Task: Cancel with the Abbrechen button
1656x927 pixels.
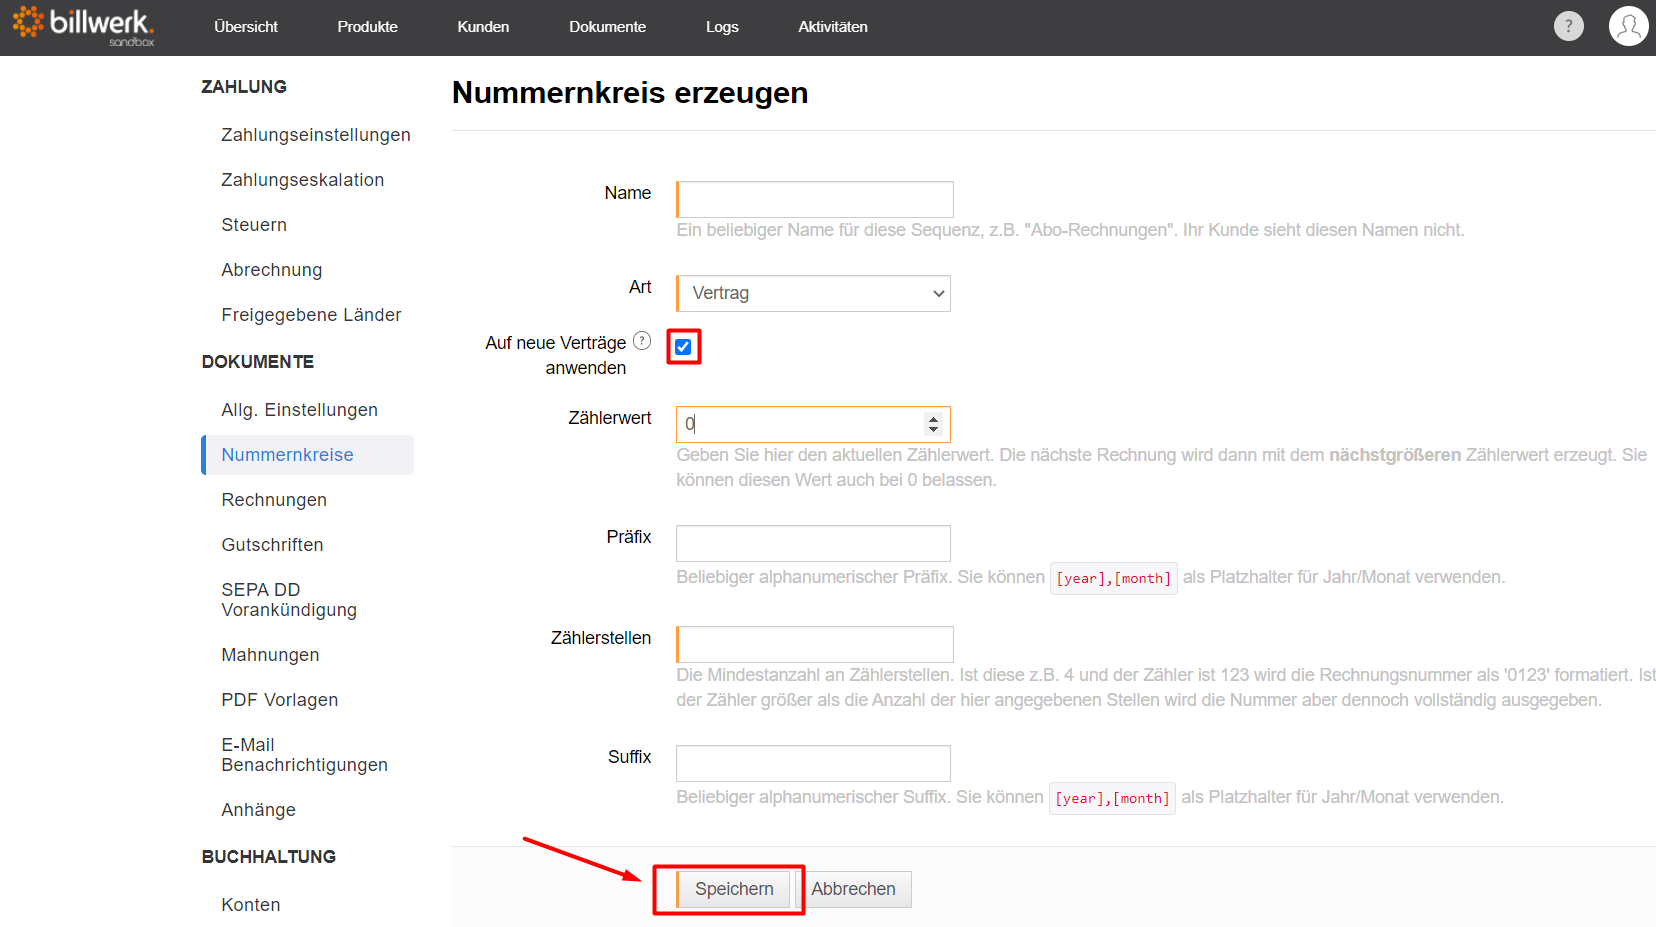Action: pyautogui.click(x=853, y=889)
